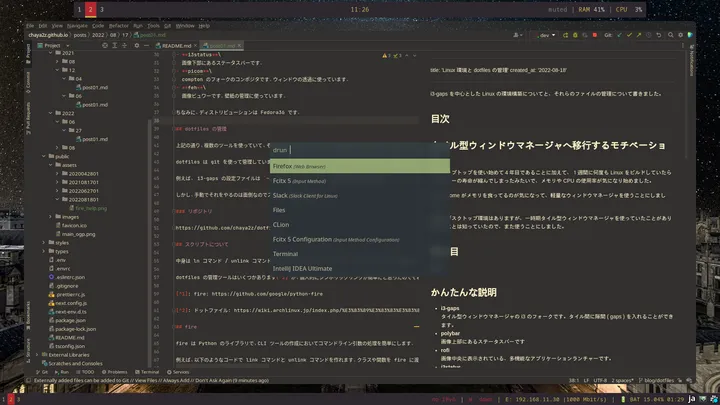Screen dimensions: 720x405
Task: Select package.json in project tree
Action: point(67,321)
